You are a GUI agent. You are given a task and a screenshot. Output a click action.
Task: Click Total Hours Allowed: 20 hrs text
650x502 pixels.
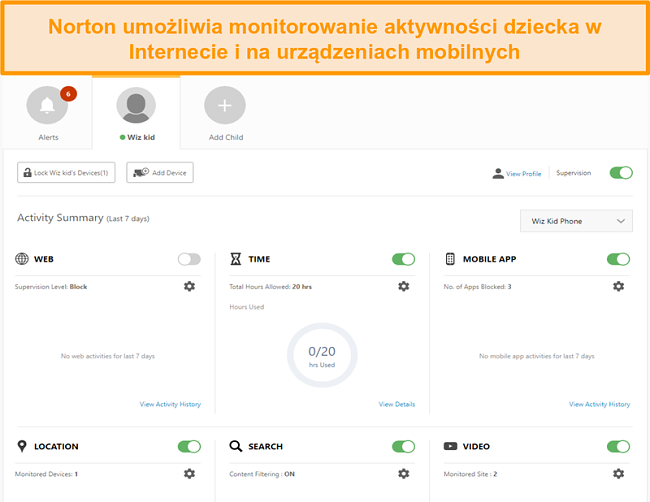(270, 286)
